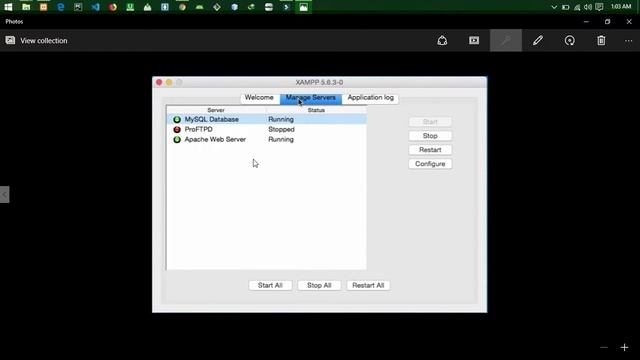Open the three-dot More menu in Photos
This screenshot has height=360, width=640.
[x=629, y=40]
